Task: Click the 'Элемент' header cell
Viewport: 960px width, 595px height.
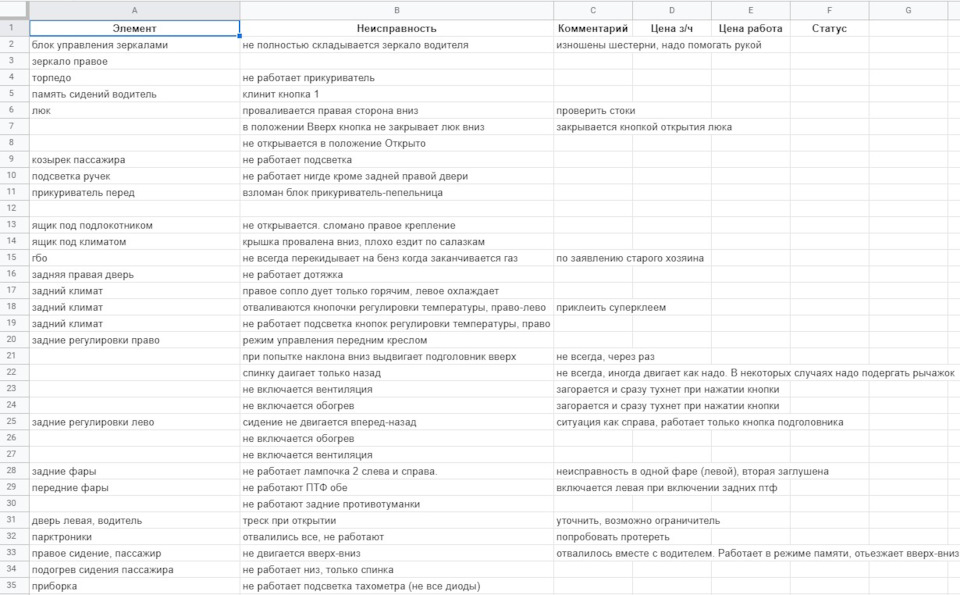Action: tap(135, 28)
